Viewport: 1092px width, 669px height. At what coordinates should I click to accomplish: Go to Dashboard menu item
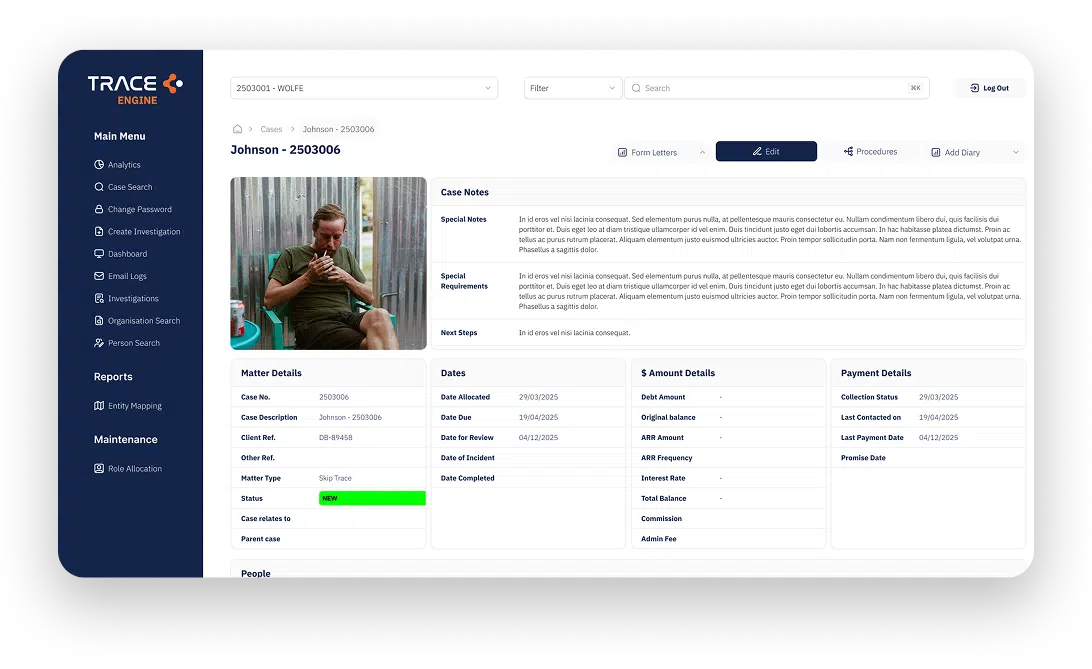click(127, 254)
